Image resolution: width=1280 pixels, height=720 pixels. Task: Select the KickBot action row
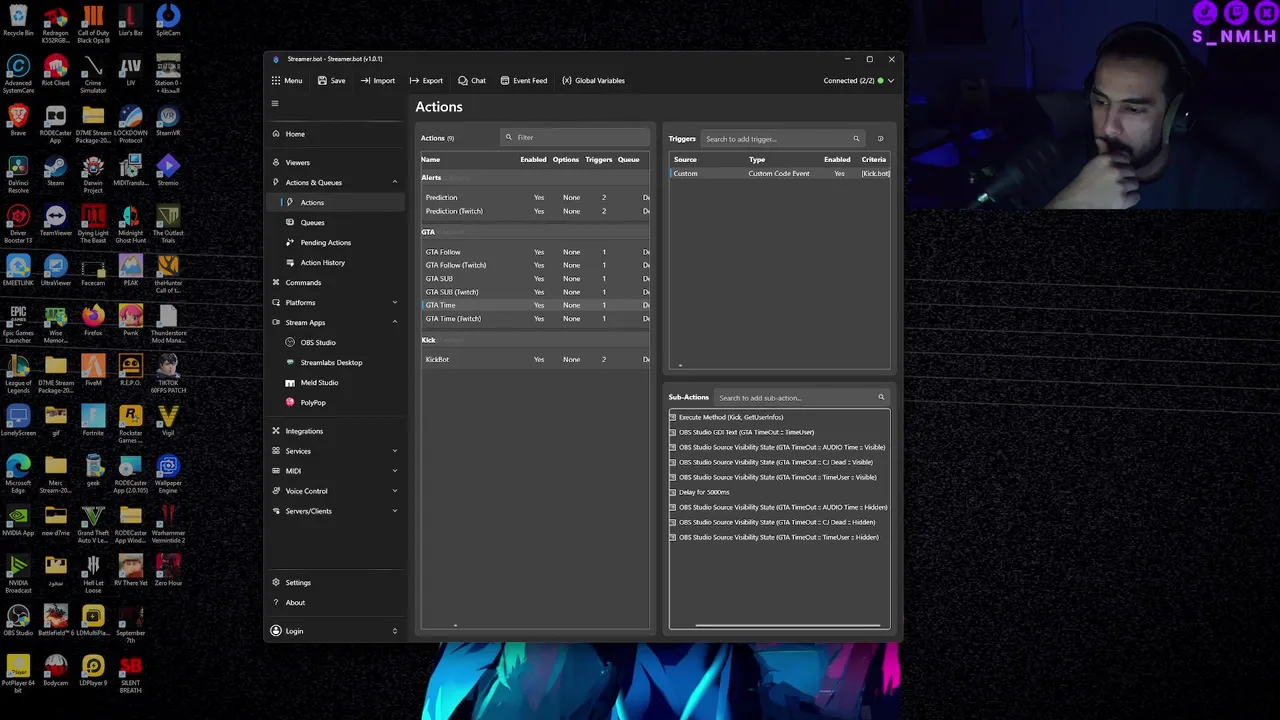tap(535, 359)
